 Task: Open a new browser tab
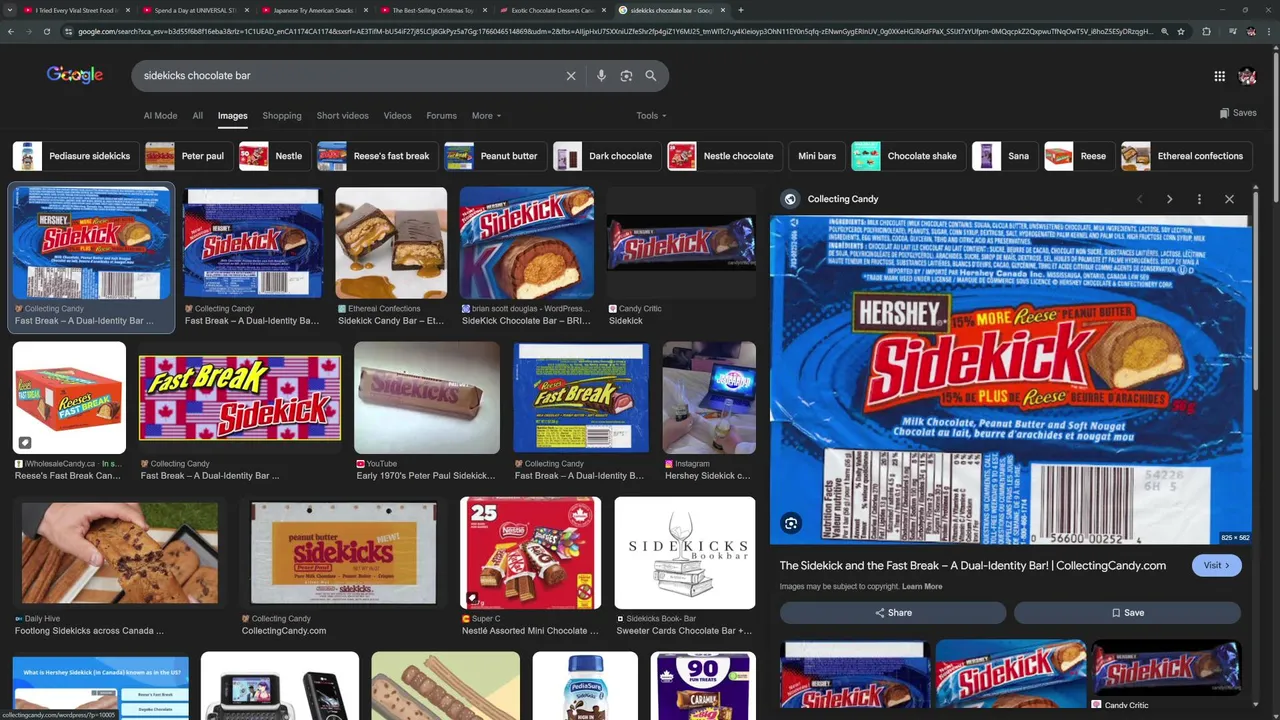coord(740,10)
